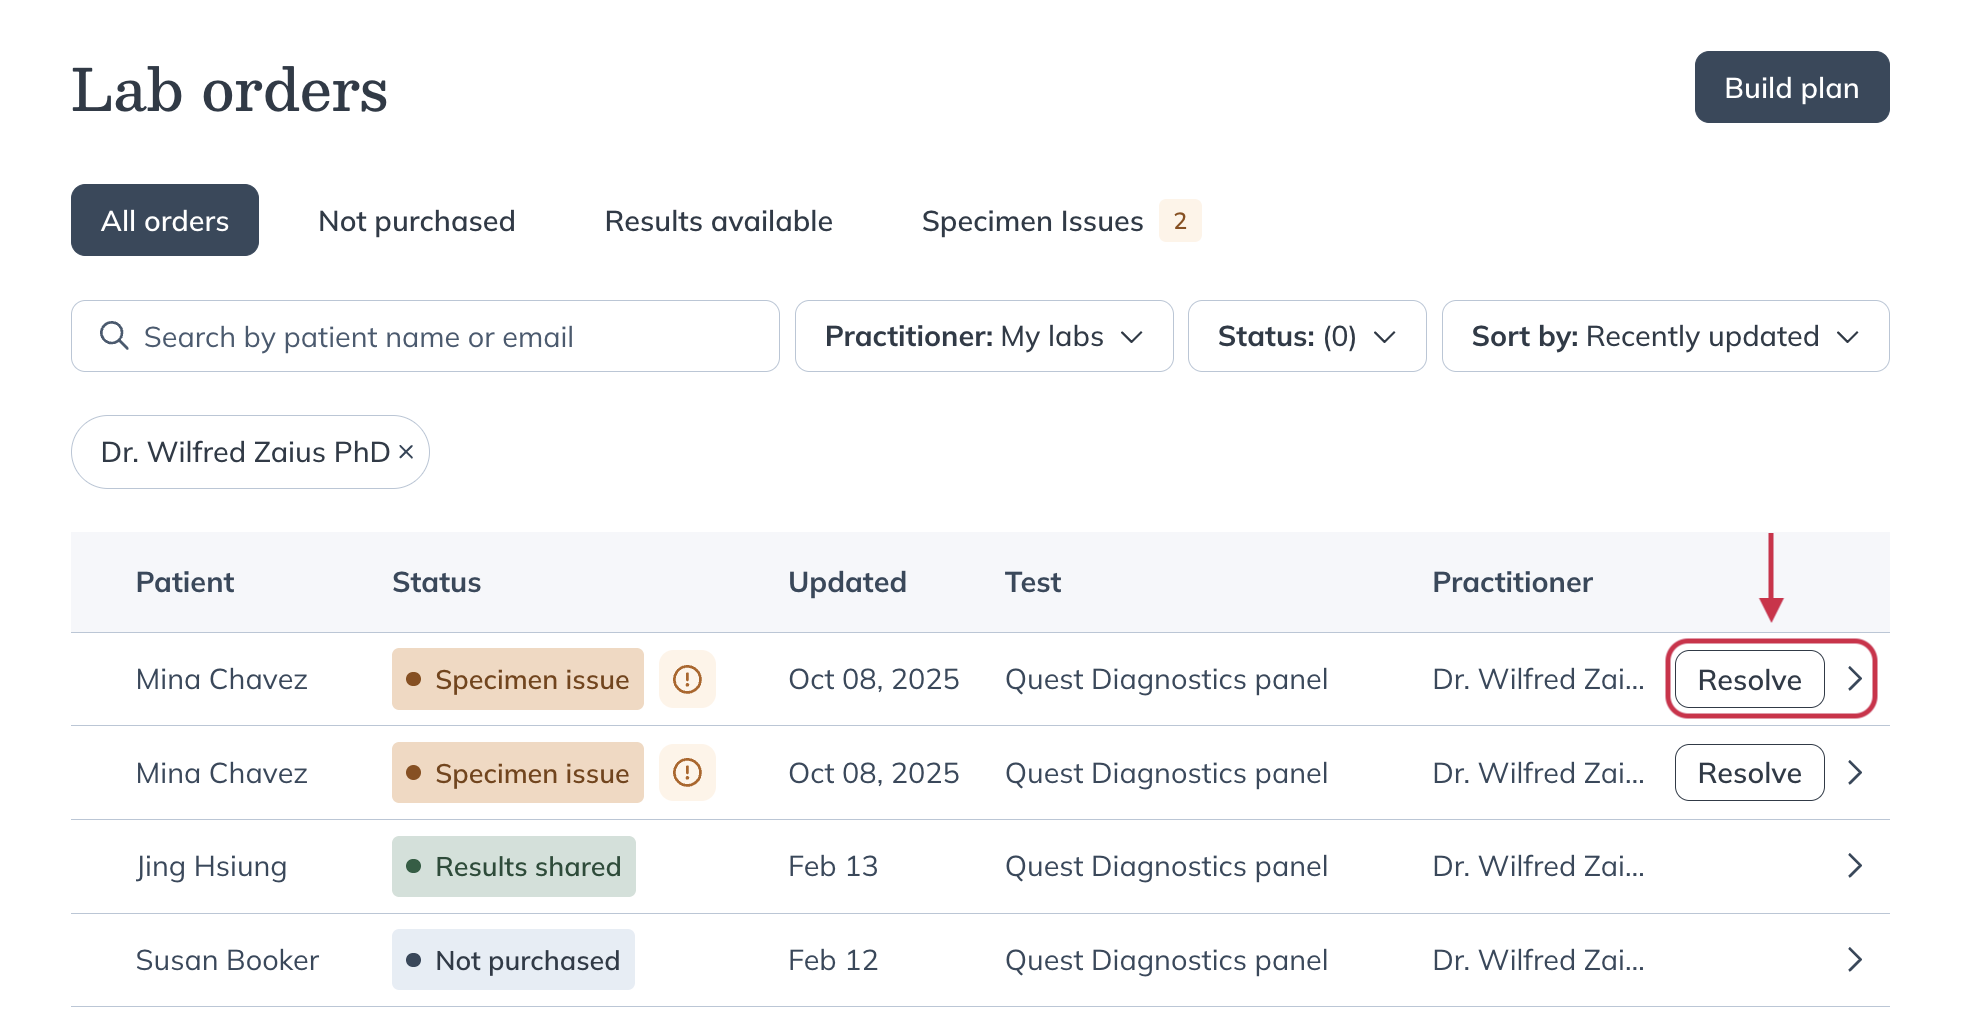This screenshot has height=1014, width=1972.
Task: Open the Specimen Issues tab
Action: [1032, 220]
